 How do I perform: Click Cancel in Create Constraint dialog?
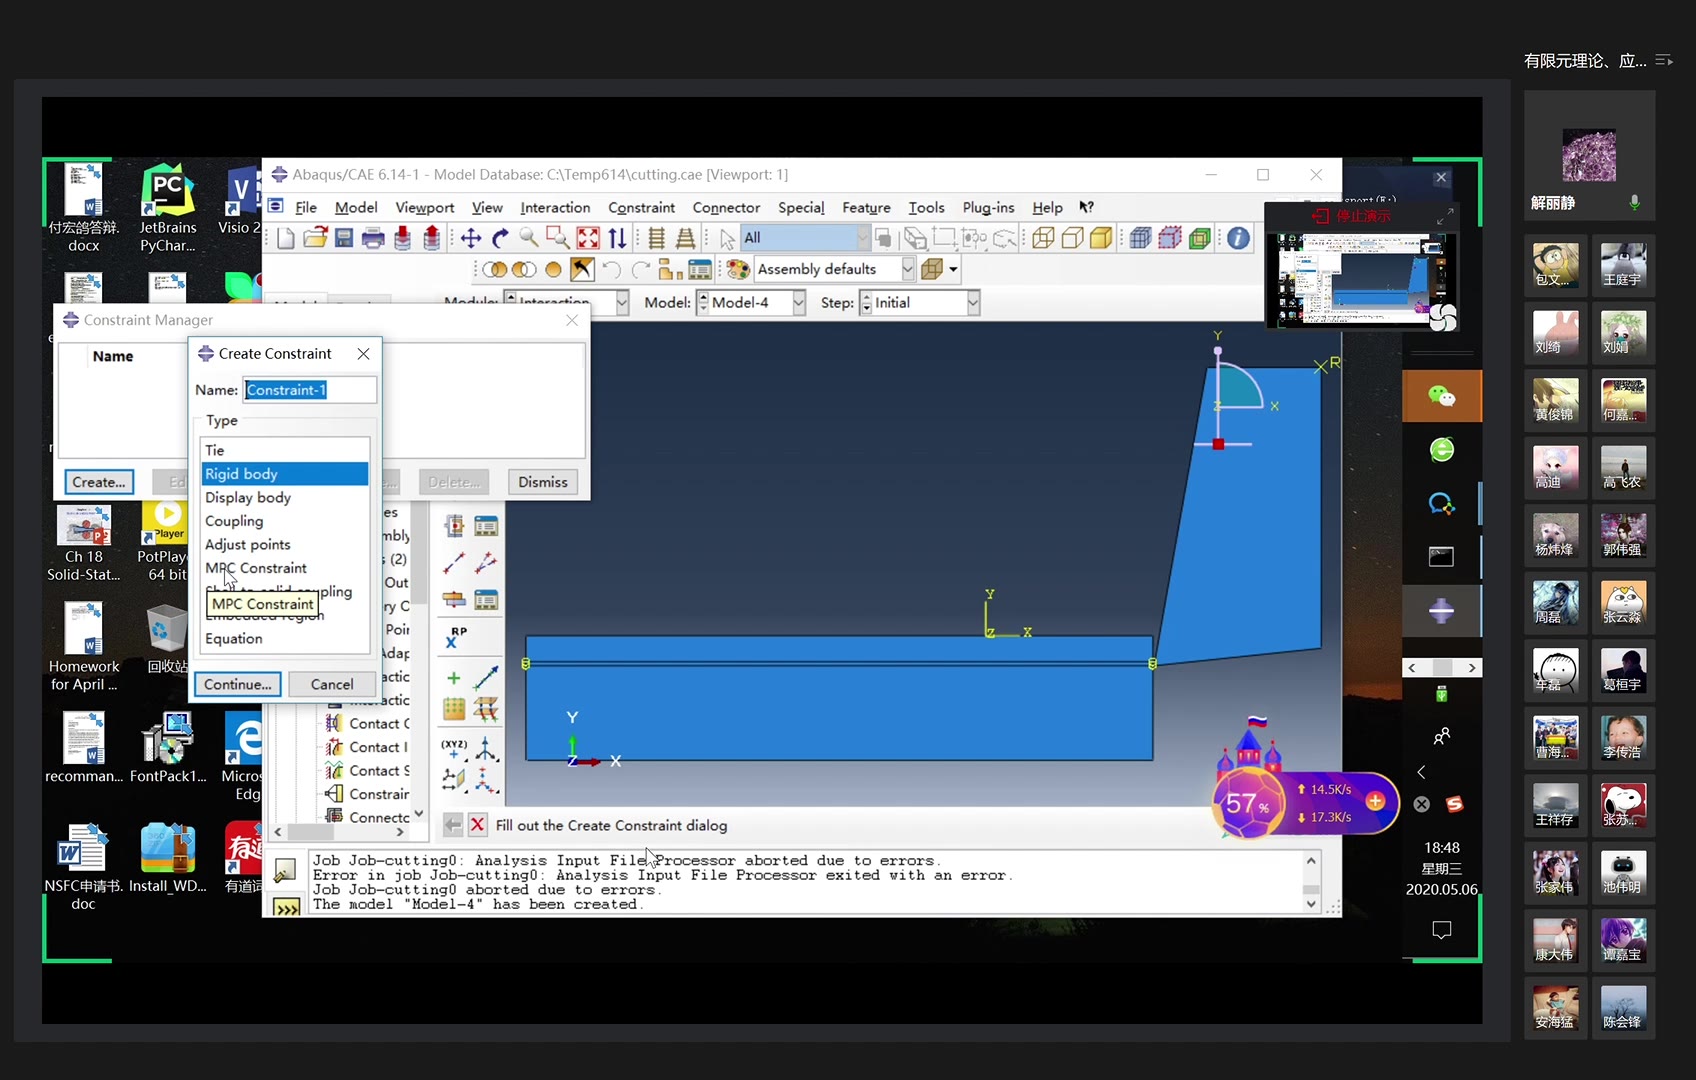[332, 684]
